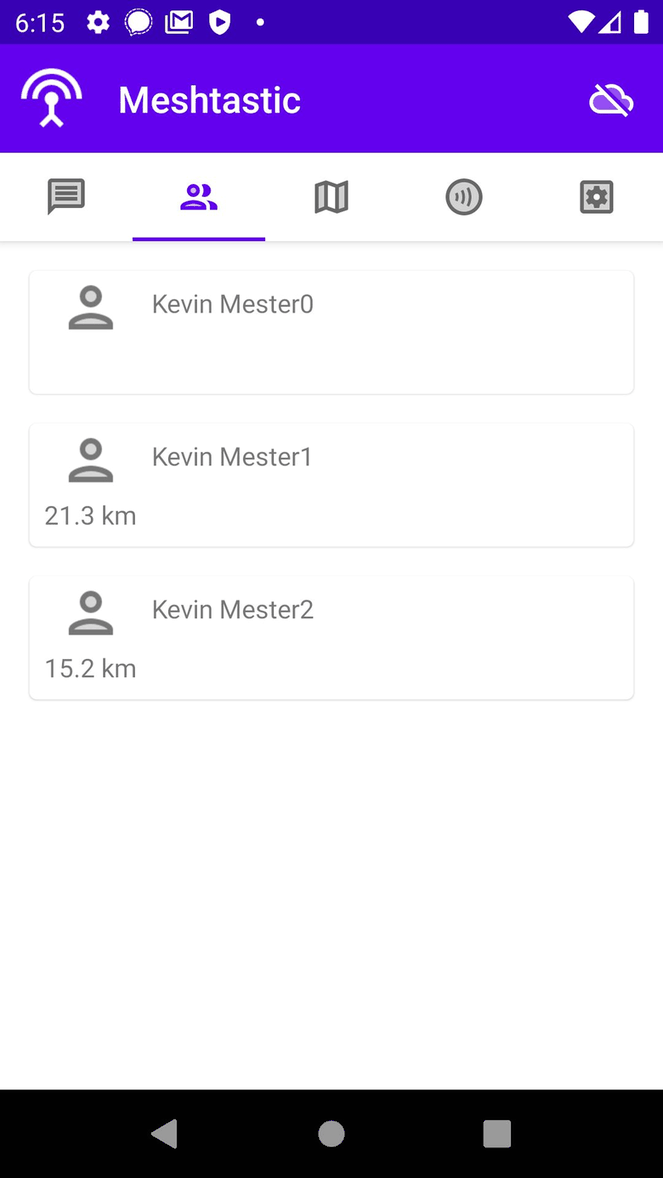Click the 15.2 km distance label
This screenshot has height=1178, width=663.
(90, 668)
